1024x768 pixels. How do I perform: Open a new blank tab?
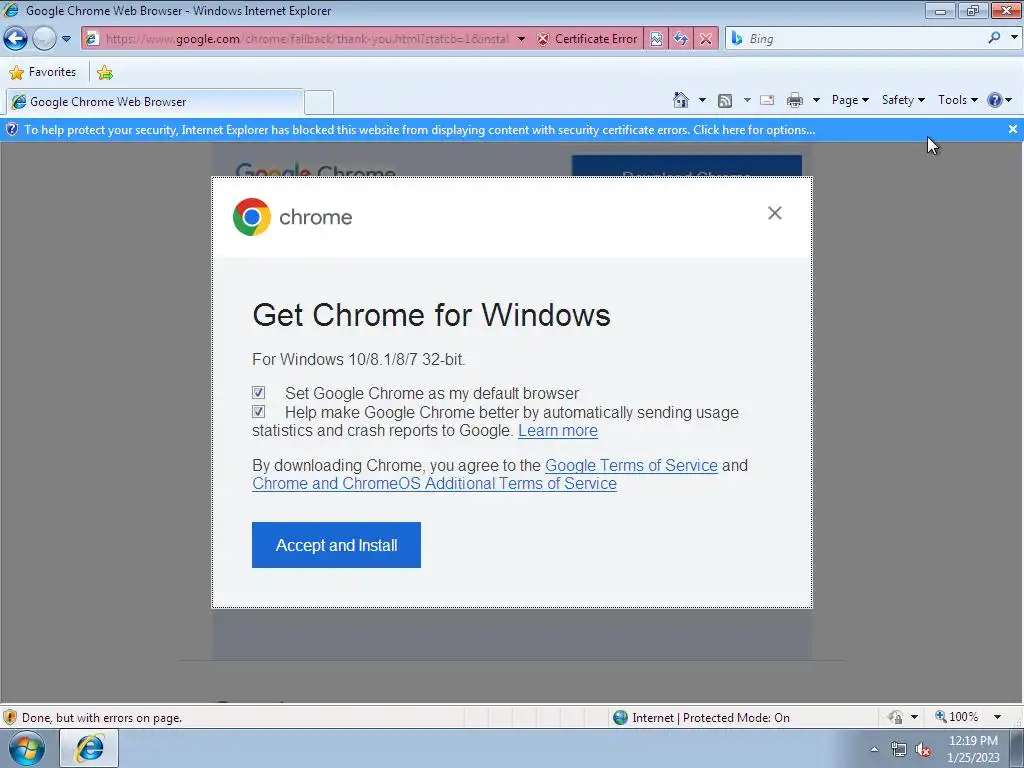pos(319,103)
